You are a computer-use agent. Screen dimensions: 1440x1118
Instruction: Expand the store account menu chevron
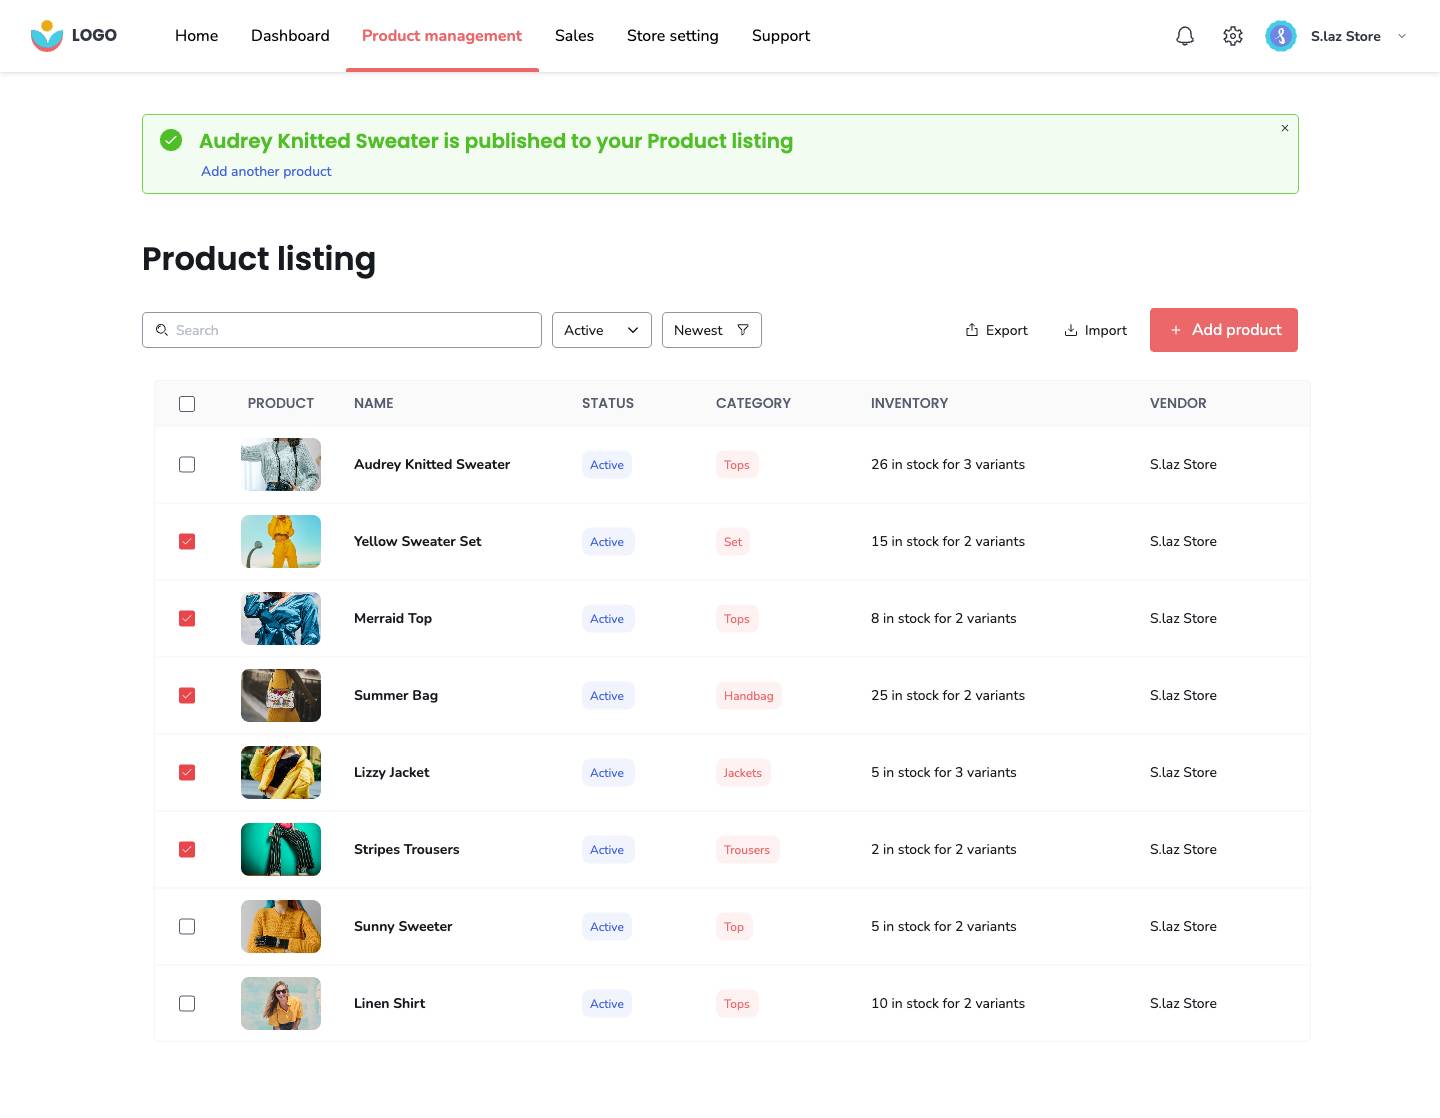pos(1402,36)
